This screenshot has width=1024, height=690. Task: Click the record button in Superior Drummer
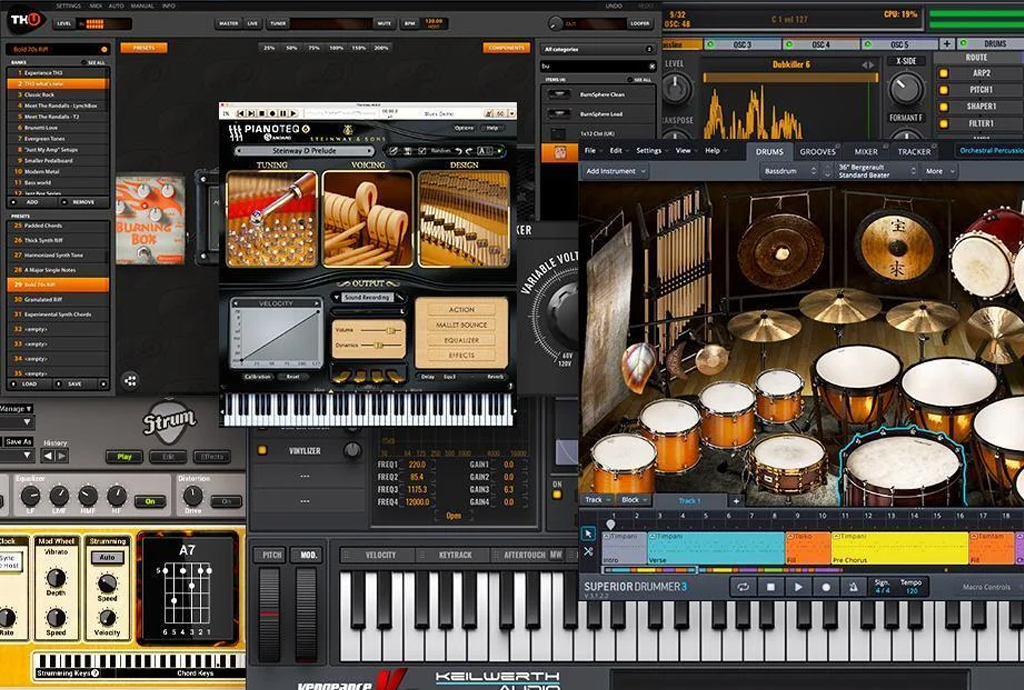[826, 587]
